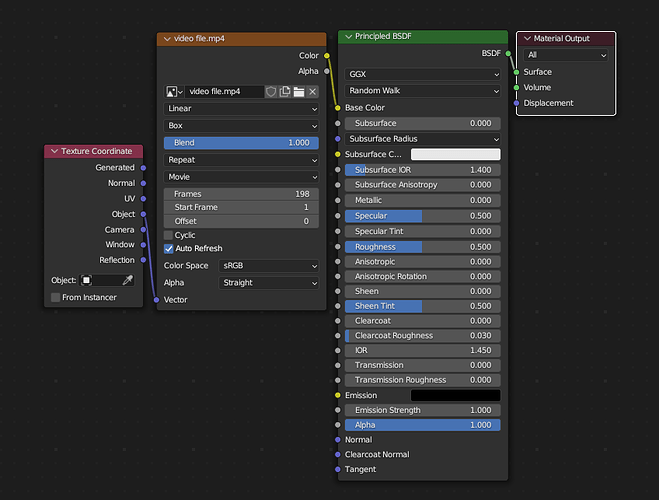
Task: Click the IOR value field
Action: coord(423,350)
